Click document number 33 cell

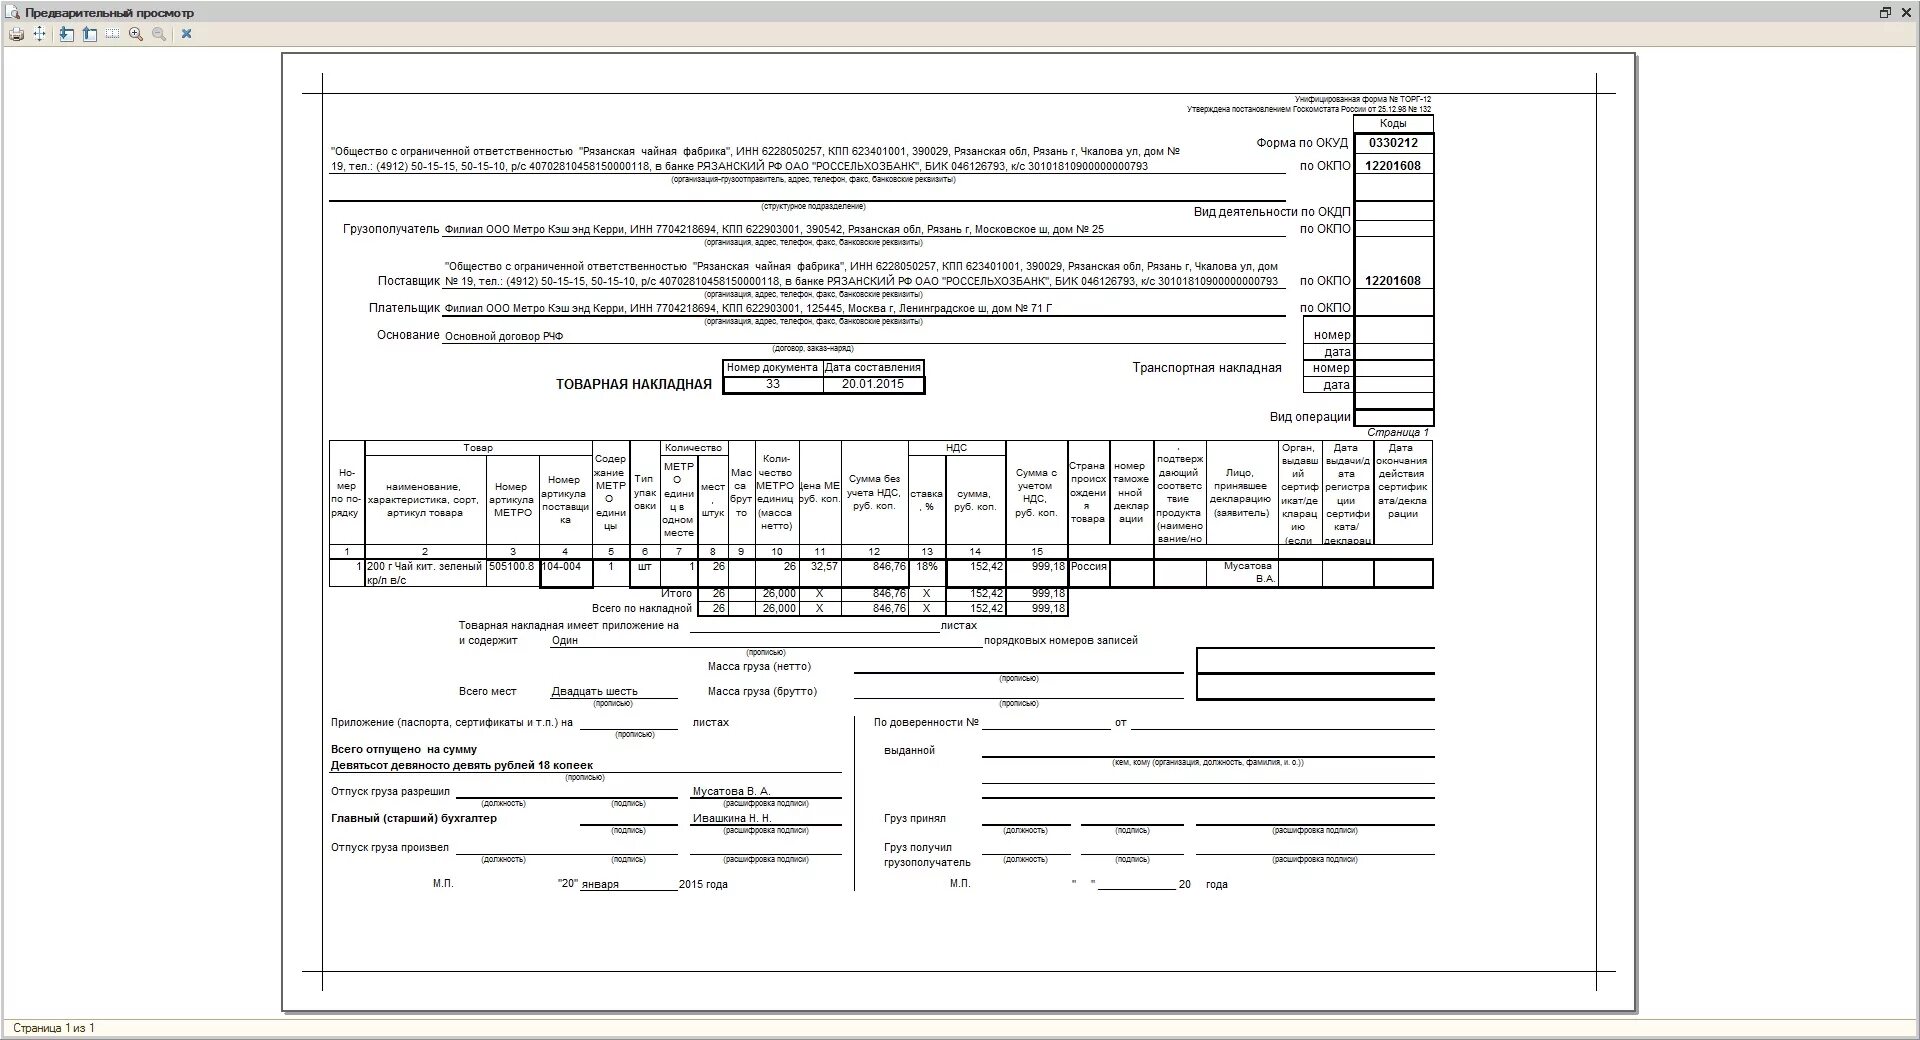click(x=773, y=384)
